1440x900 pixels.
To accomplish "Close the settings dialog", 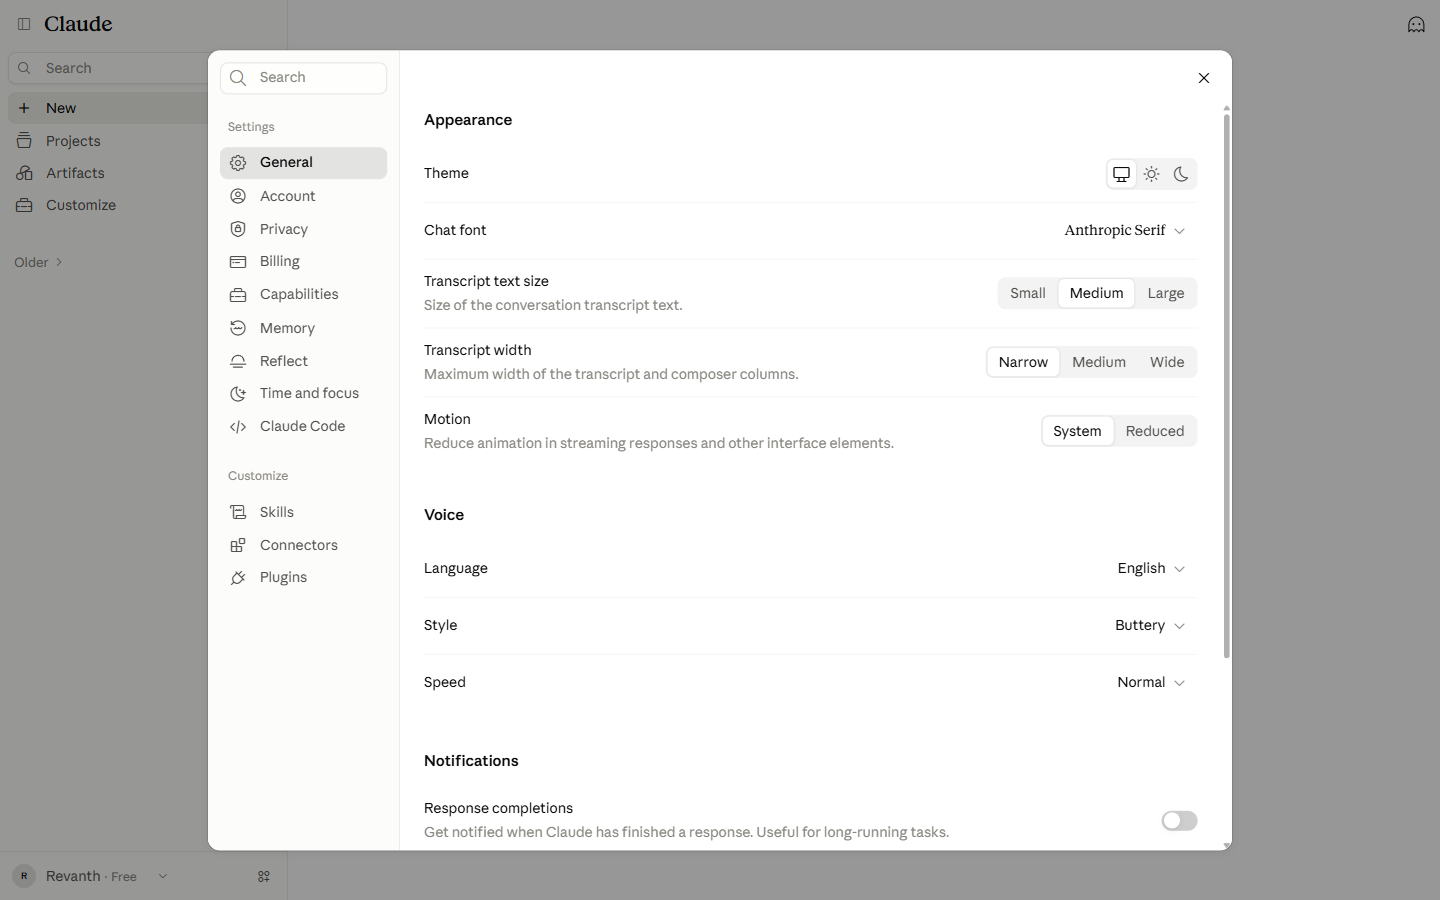I will click(x=1204, y=78).
